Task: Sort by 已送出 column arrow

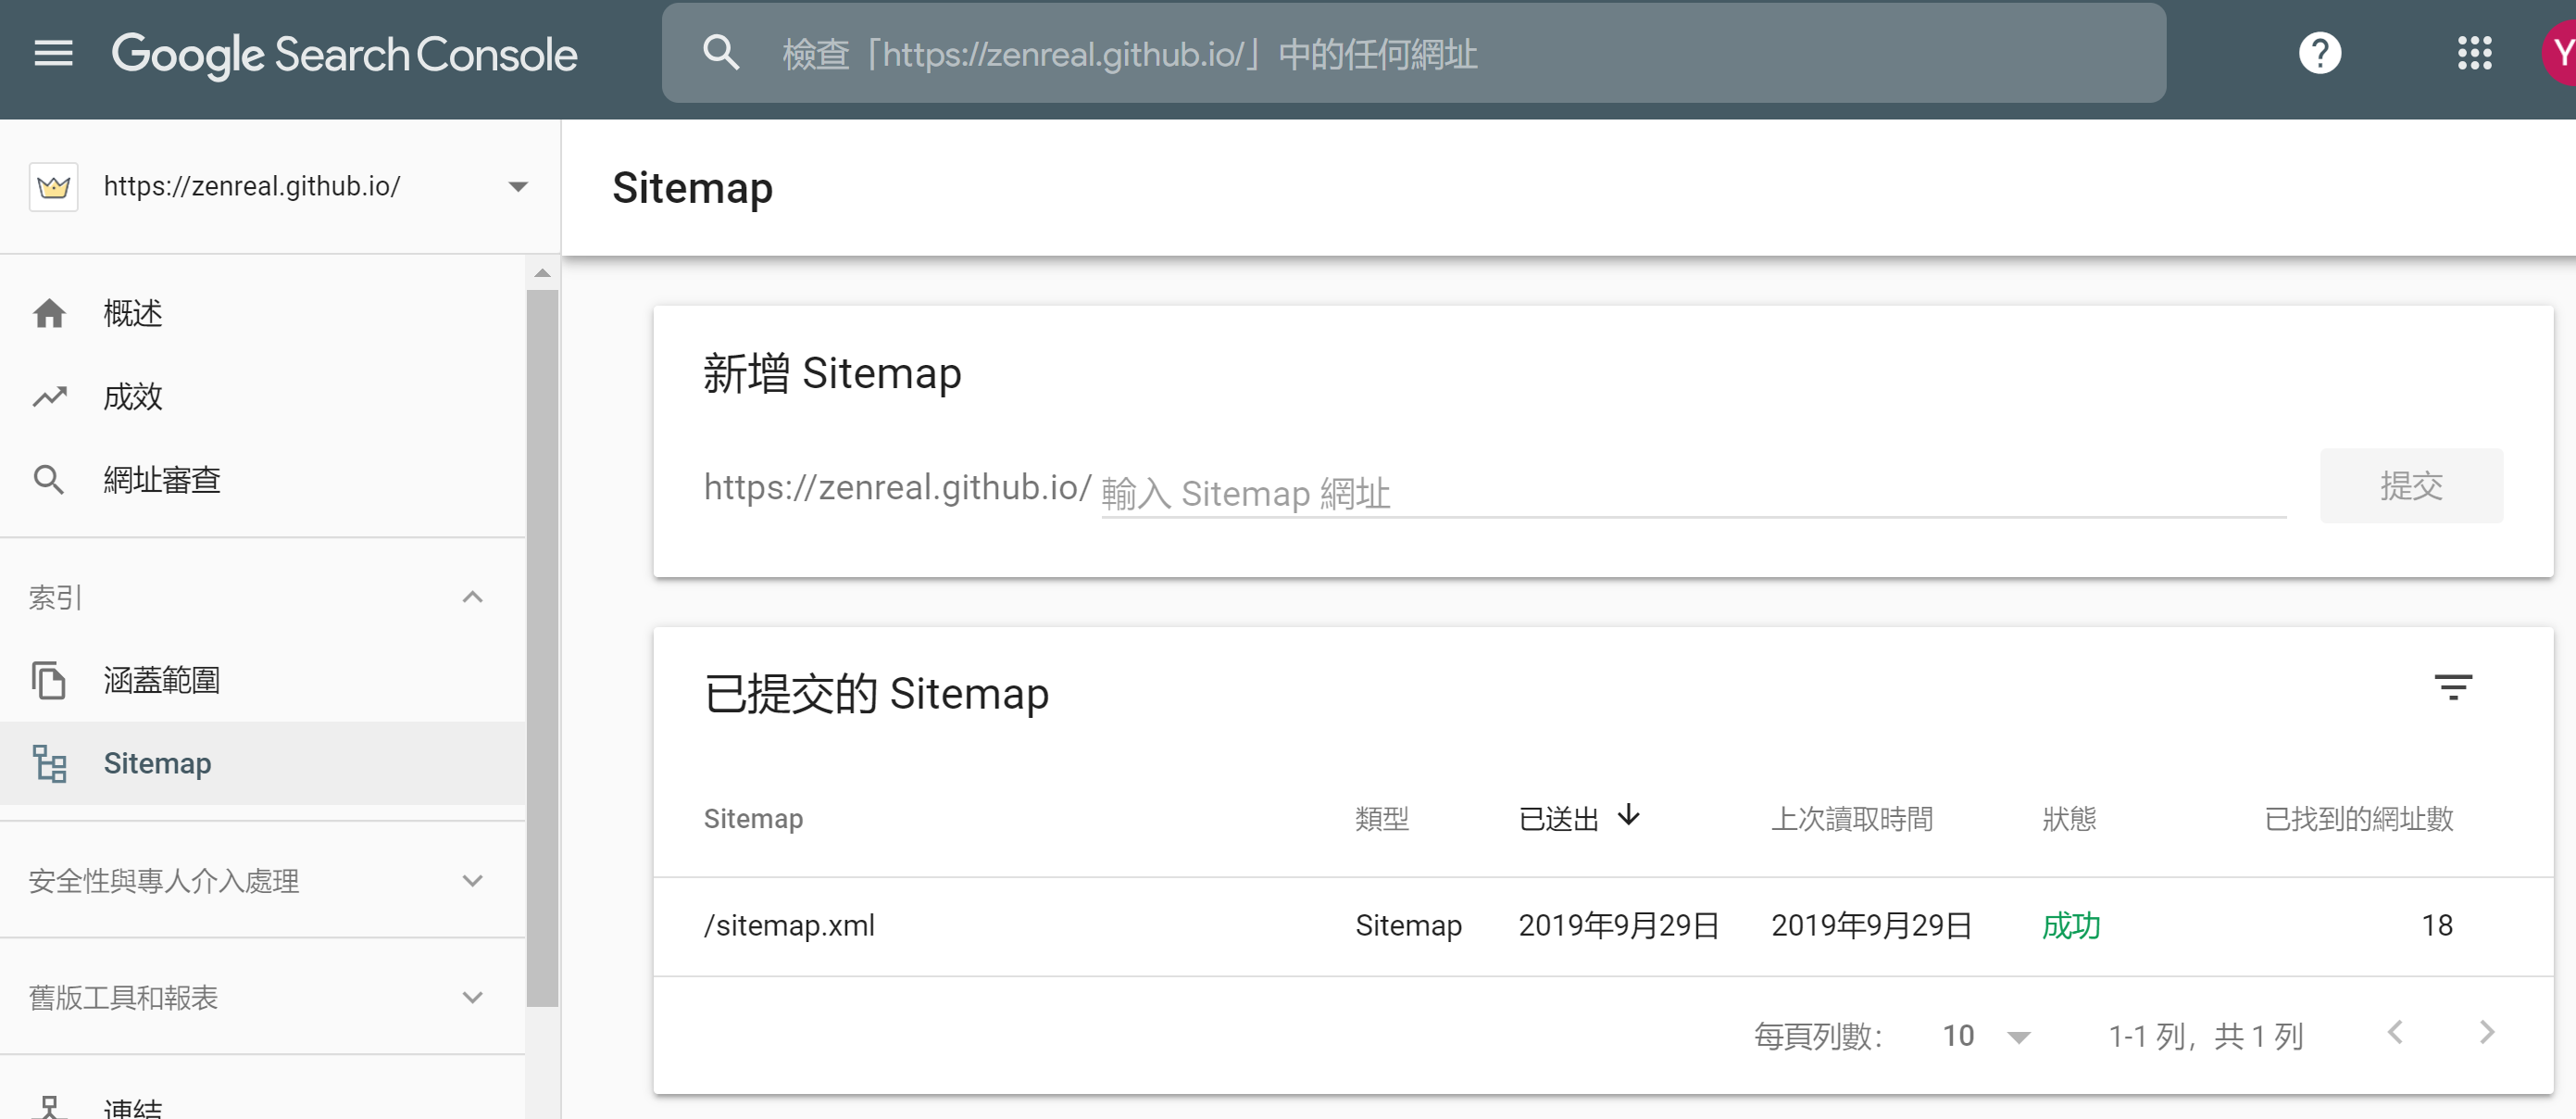Action: coord(1628,816)
